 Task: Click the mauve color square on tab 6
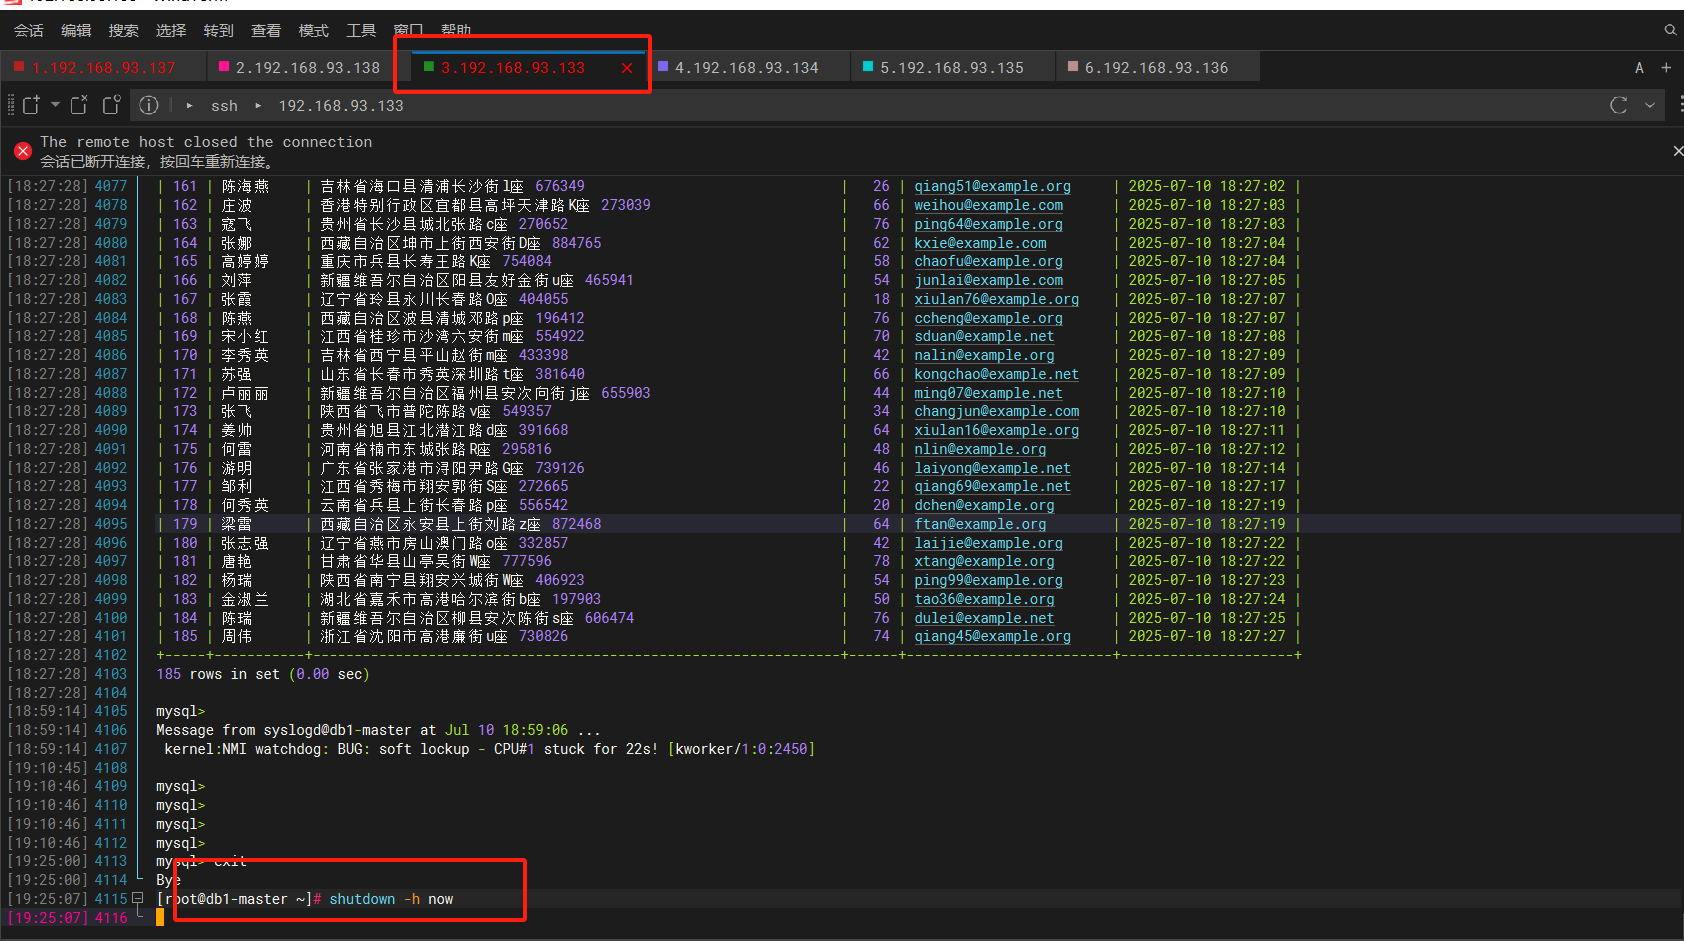[1073, 66]
